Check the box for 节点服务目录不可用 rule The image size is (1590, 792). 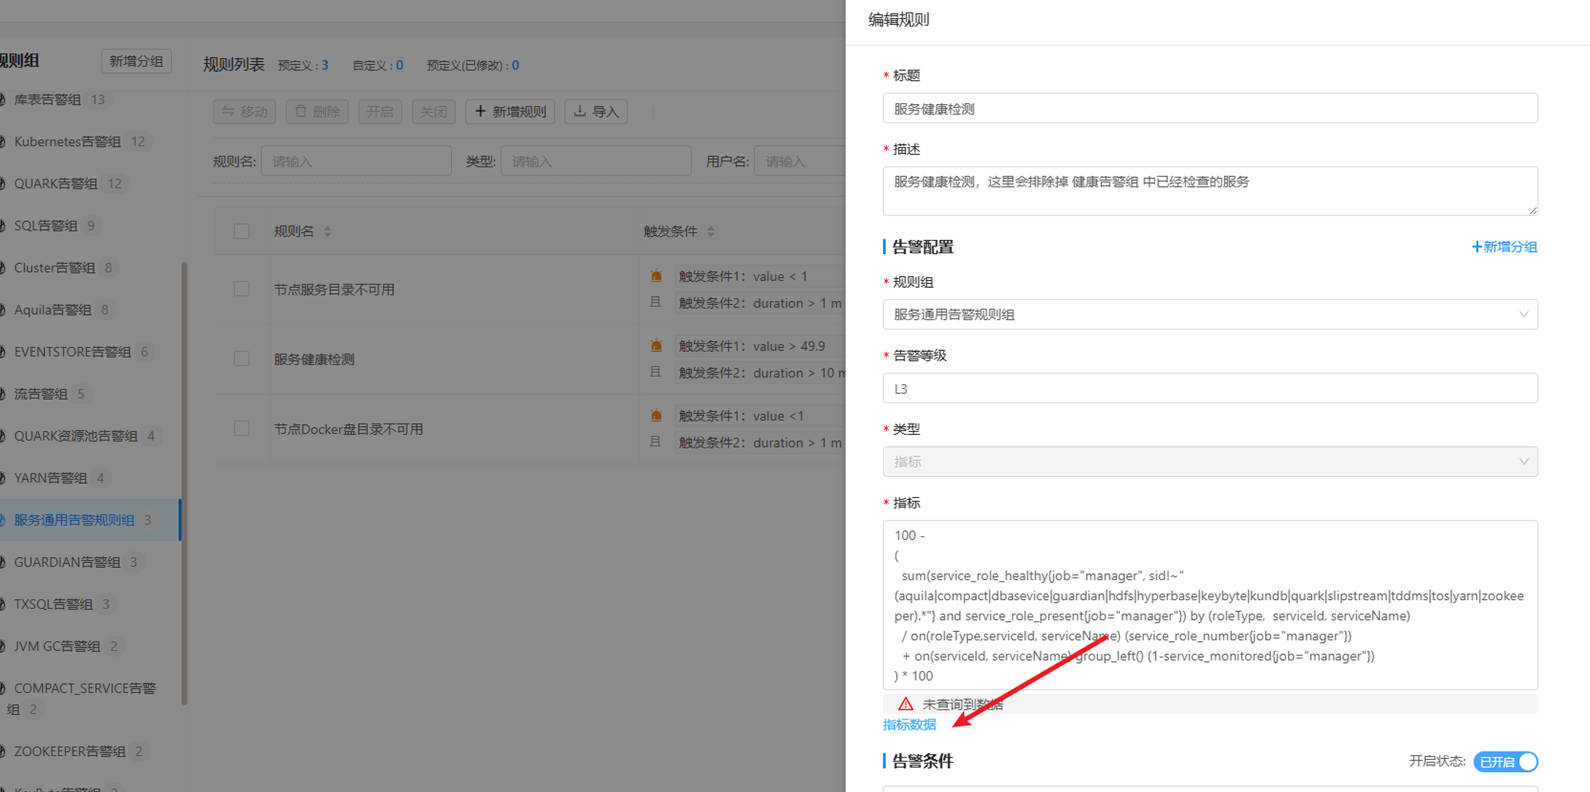click(242, 289)
